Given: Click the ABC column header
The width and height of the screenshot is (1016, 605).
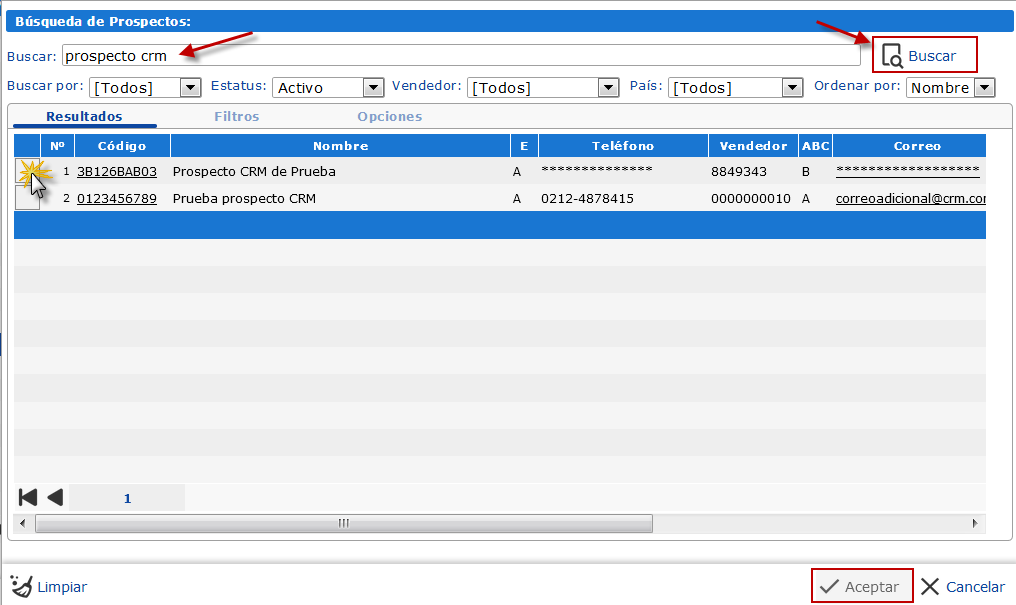Looking at the screenshot, I should point(815,146).
